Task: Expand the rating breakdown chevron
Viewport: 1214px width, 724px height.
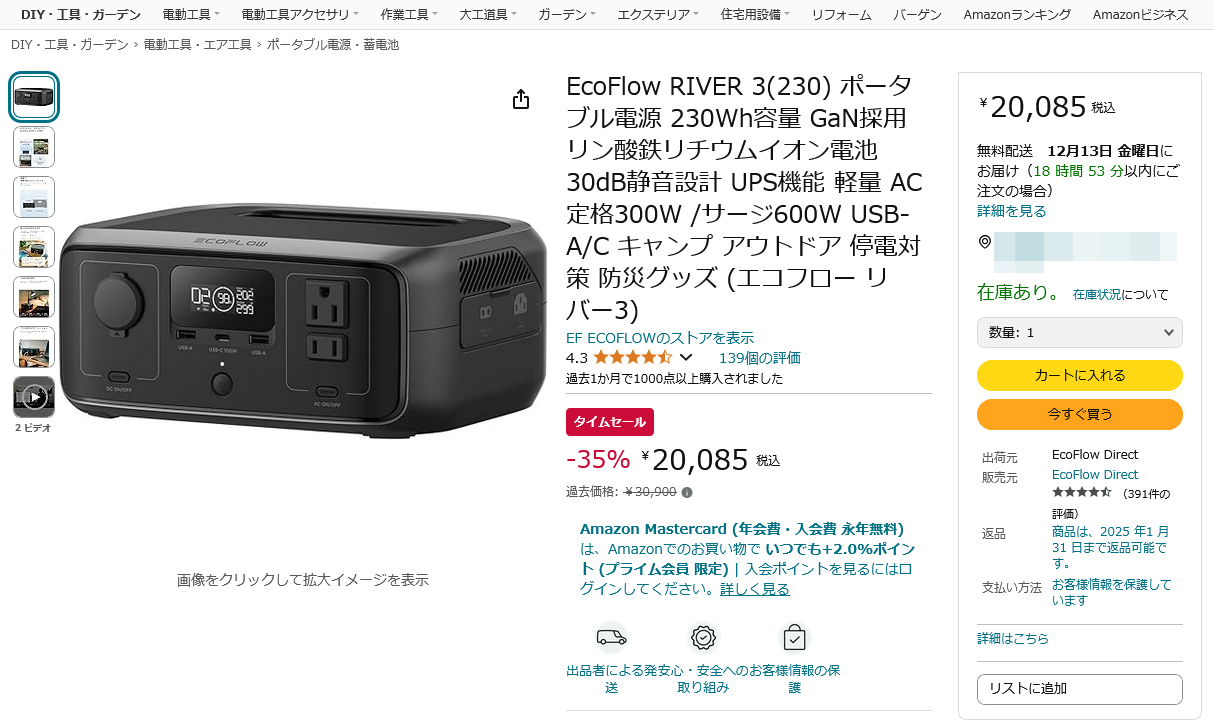Action: pyautogui.click(x=686, y=357)
